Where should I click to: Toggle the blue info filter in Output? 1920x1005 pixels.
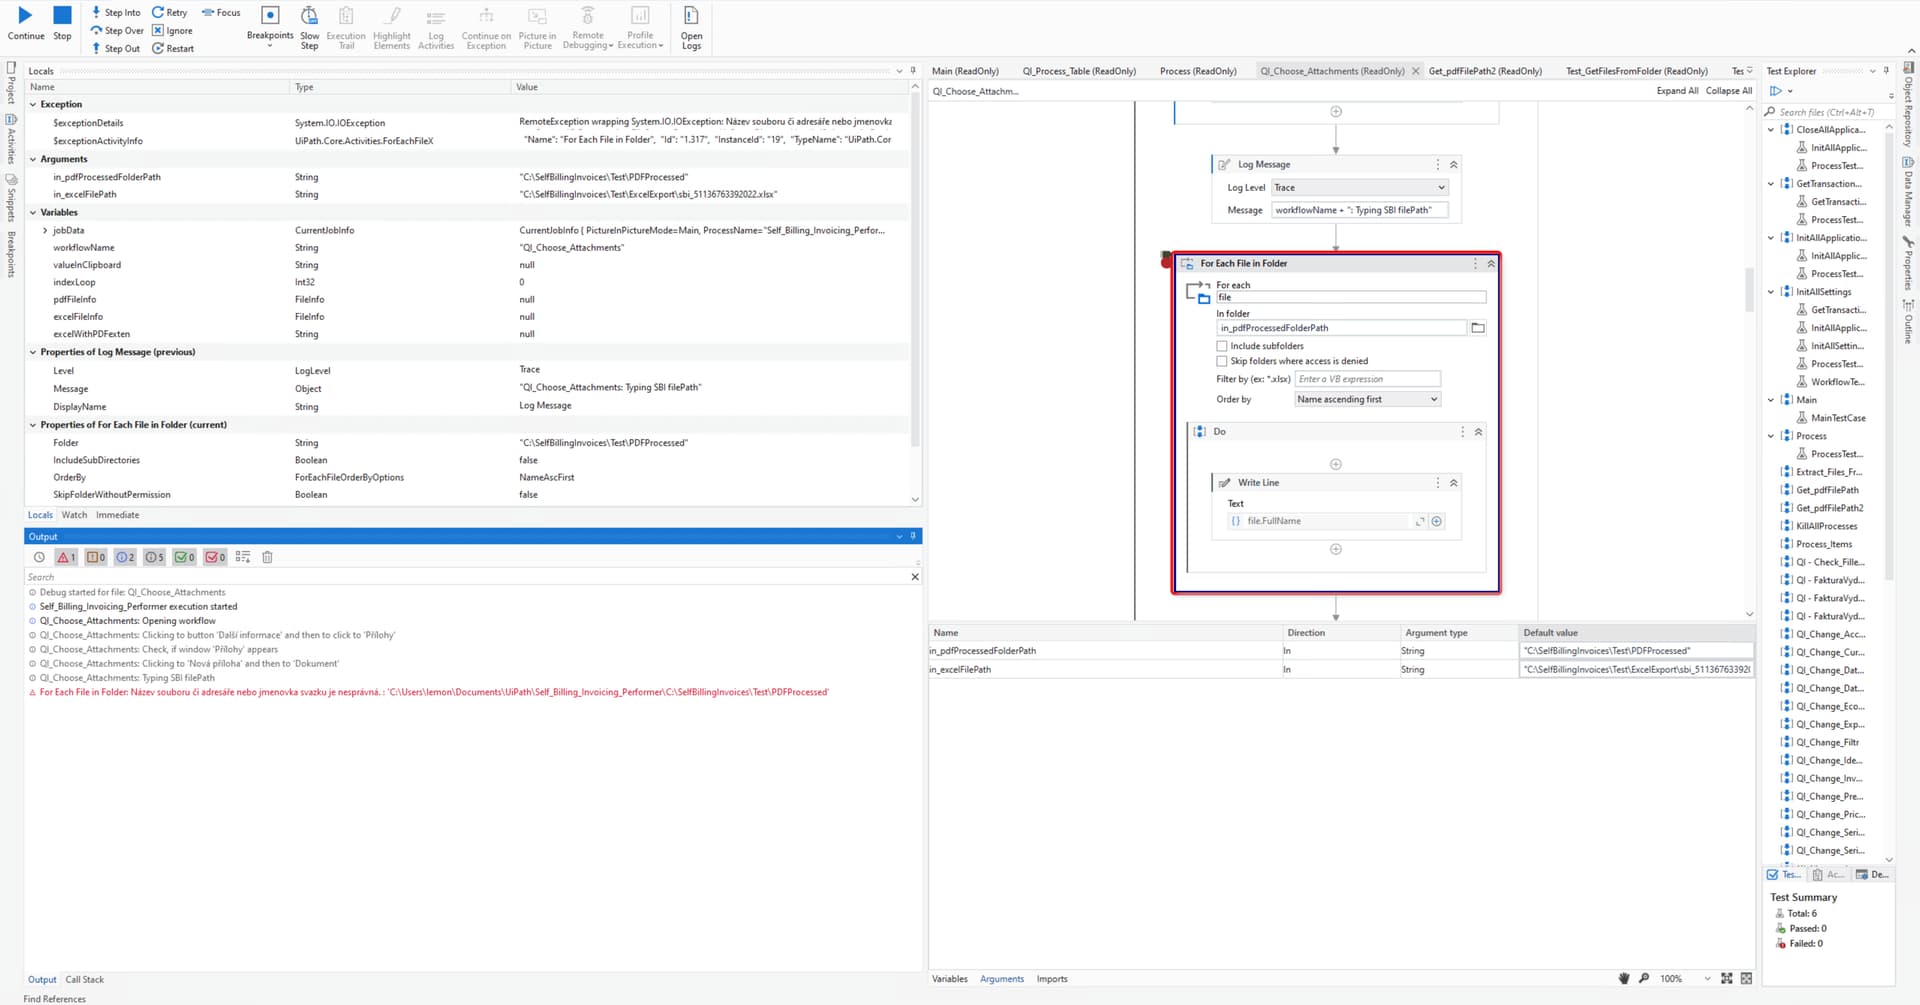pyautogui.click(x=125, y=558)
